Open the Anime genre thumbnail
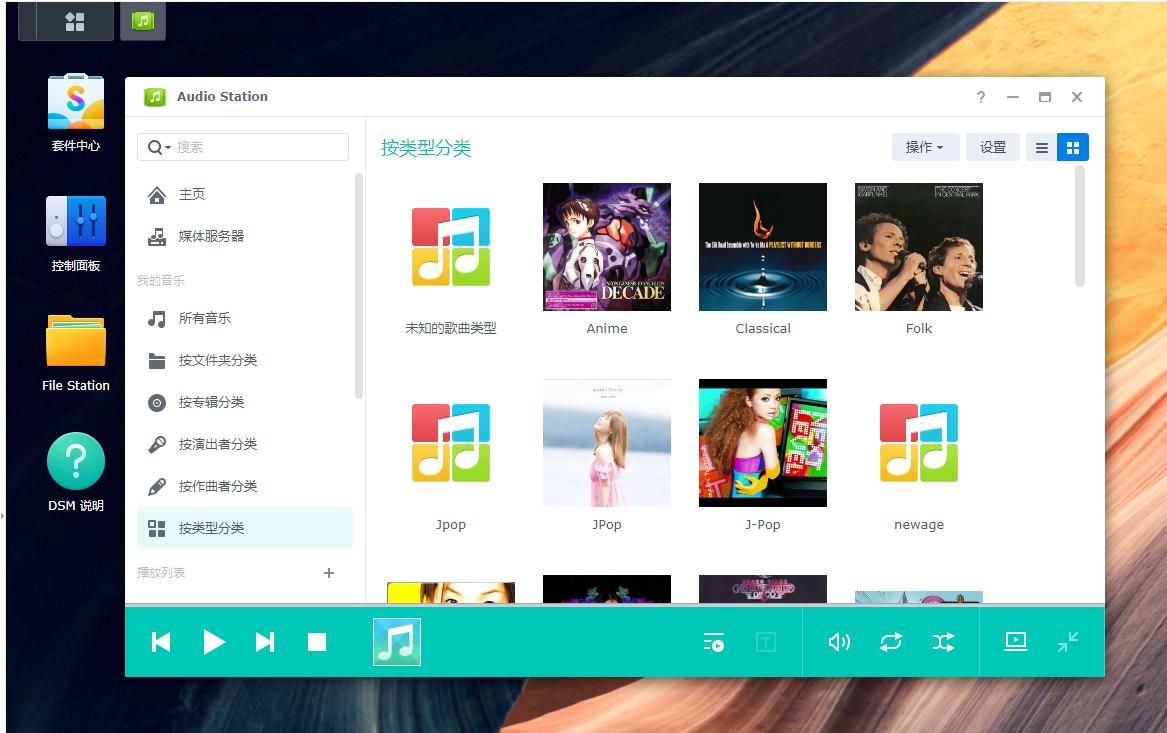 (x=606, y=246)
